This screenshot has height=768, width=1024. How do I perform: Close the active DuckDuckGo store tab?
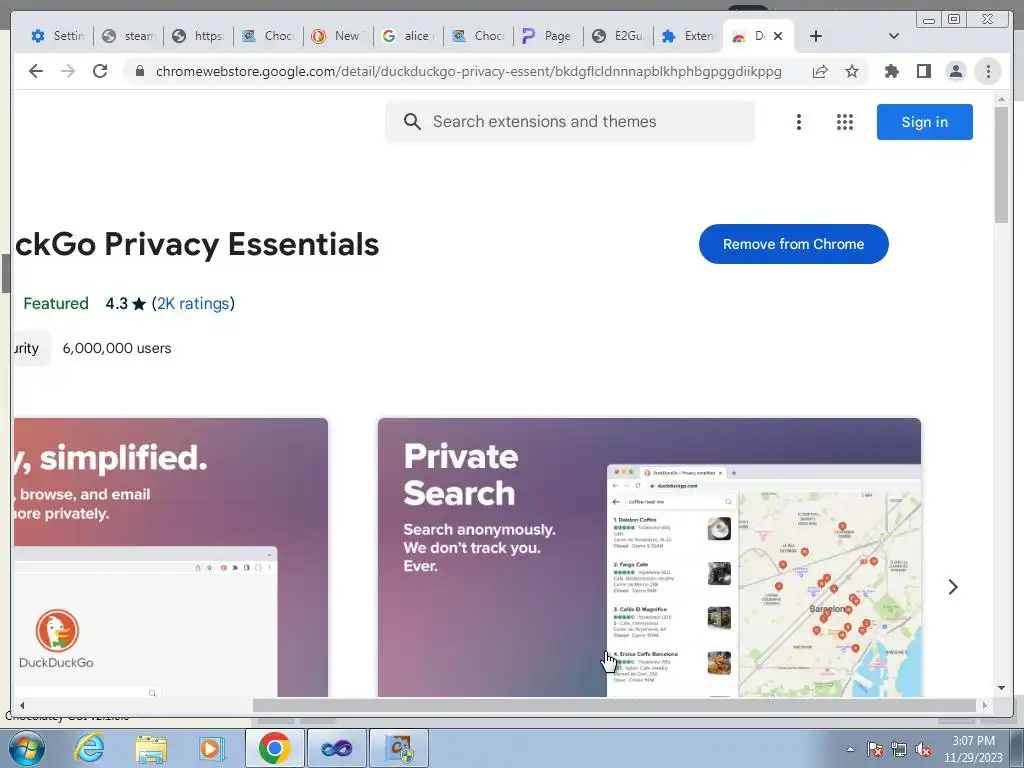click(778, 36)
